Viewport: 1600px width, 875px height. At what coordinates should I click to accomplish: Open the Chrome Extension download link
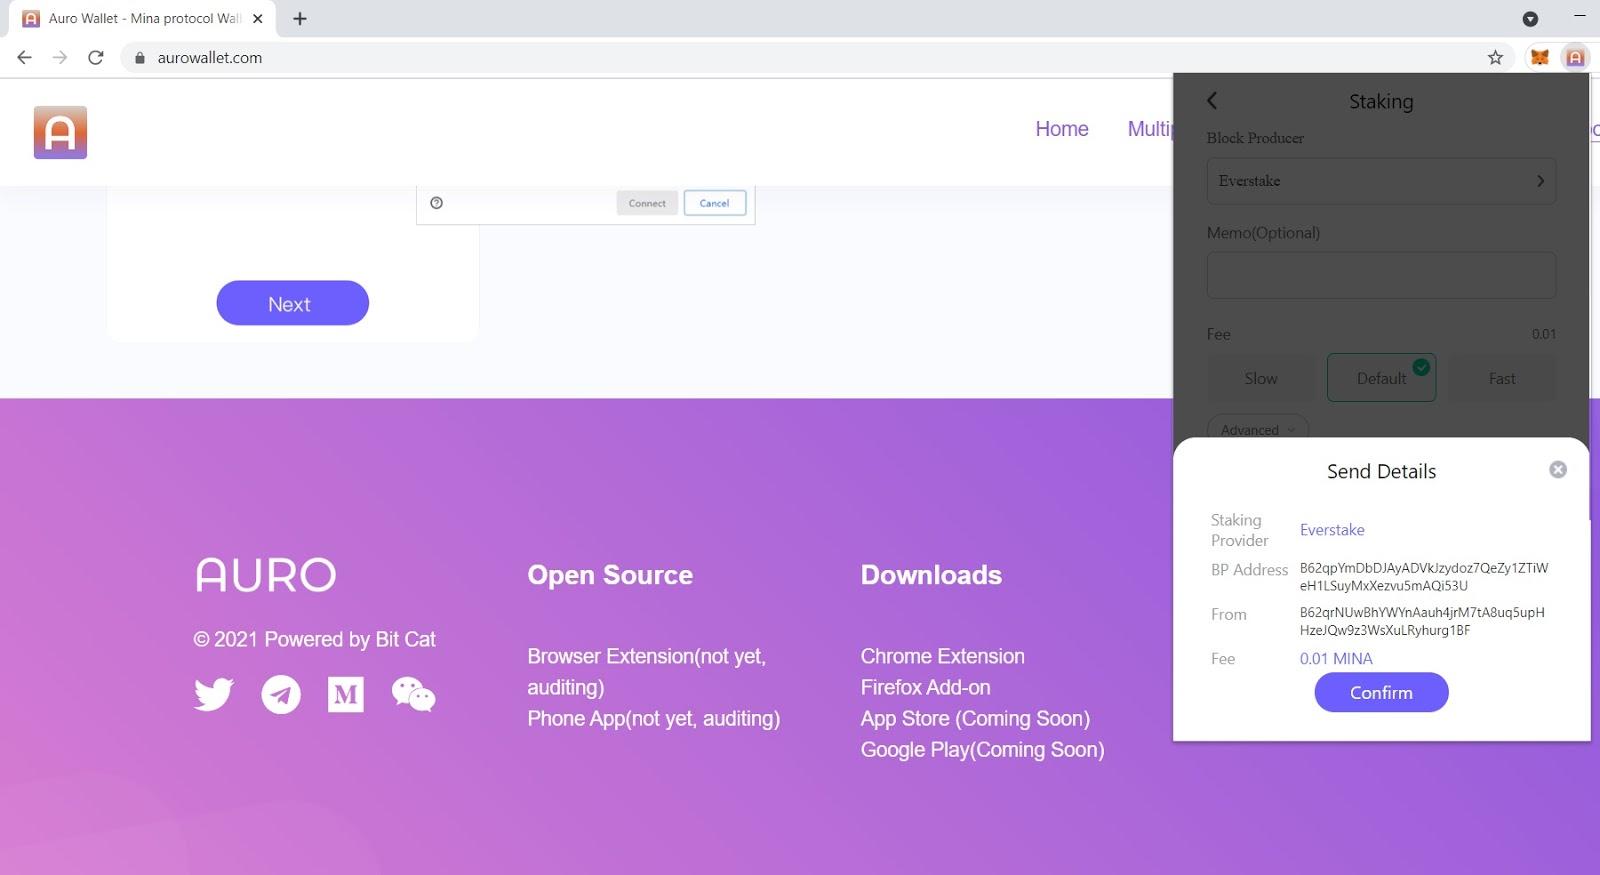pos(942,656)
